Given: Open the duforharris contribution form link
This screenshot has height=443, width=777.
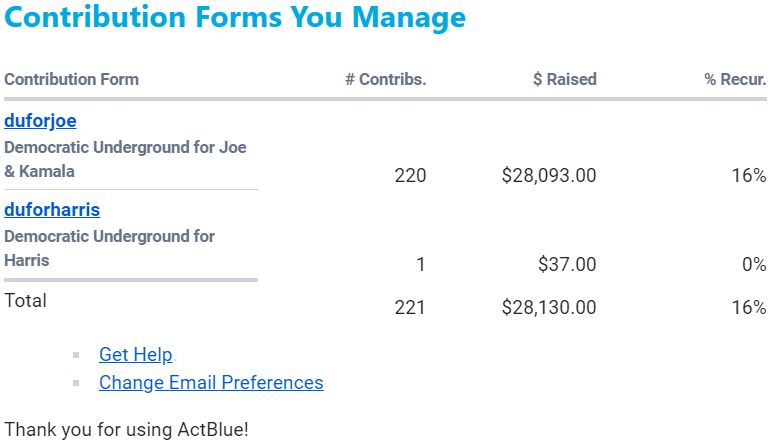Looking at the screenshot, I should (52, 211).
